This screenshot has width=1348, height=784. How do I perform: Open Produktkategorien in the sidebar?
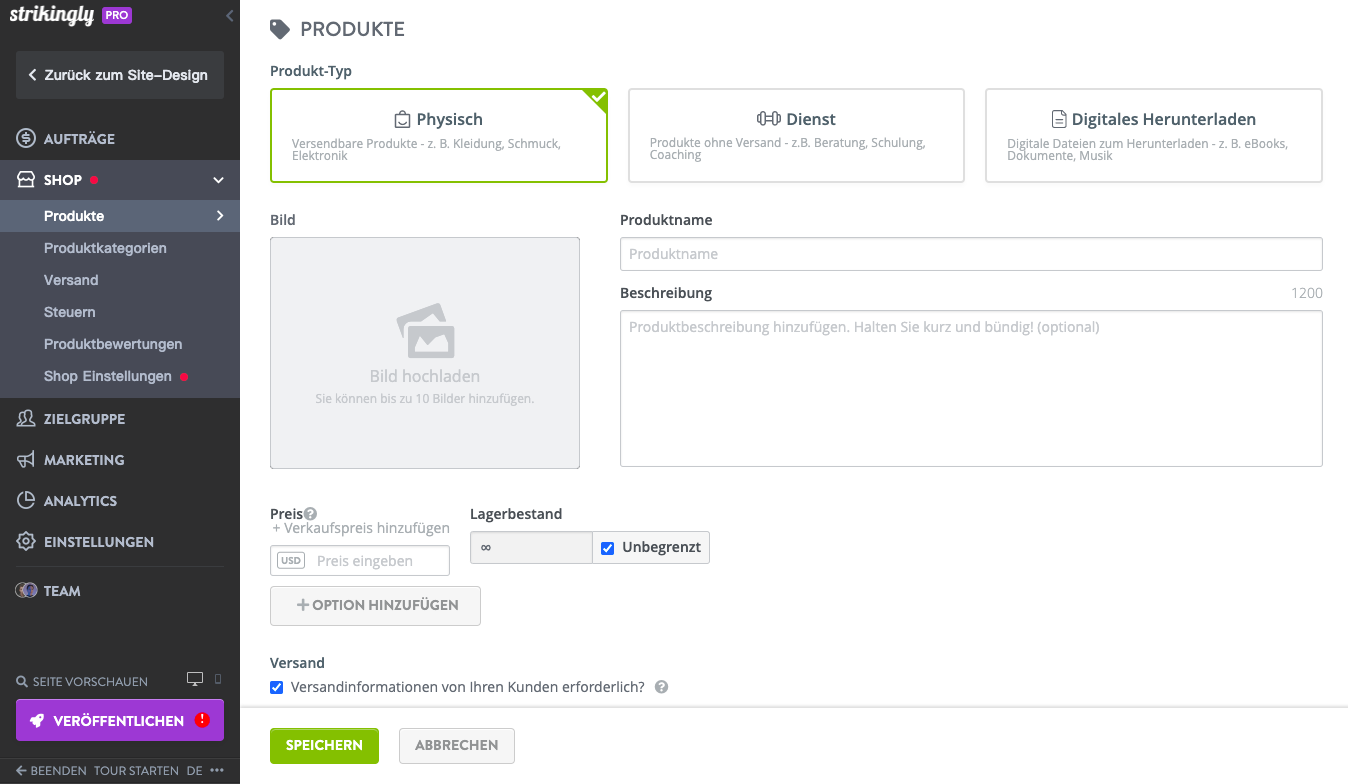105,248
